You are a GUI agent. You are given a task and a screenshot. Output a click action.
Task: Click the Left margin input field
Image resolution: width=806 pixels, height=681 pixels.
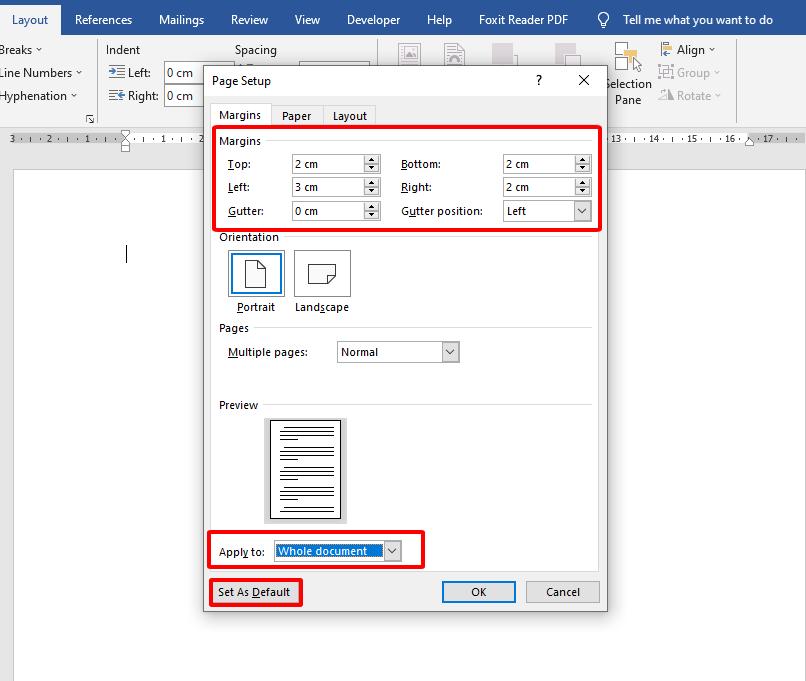click(x=328, y=187)
